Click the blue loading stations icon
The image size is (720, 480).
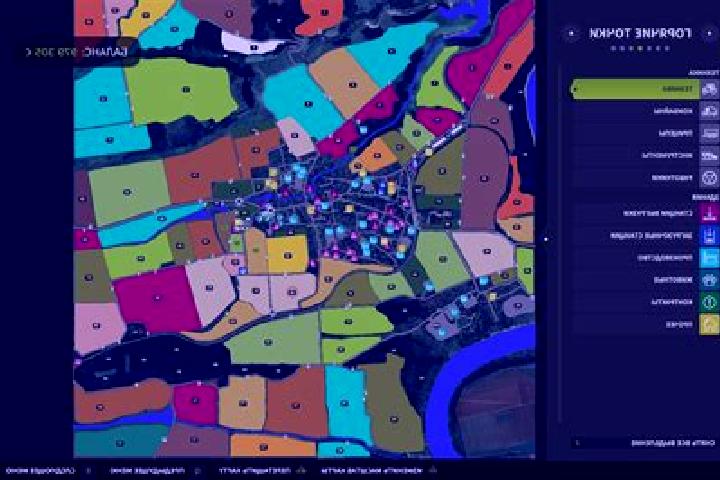tap(709, 236)
